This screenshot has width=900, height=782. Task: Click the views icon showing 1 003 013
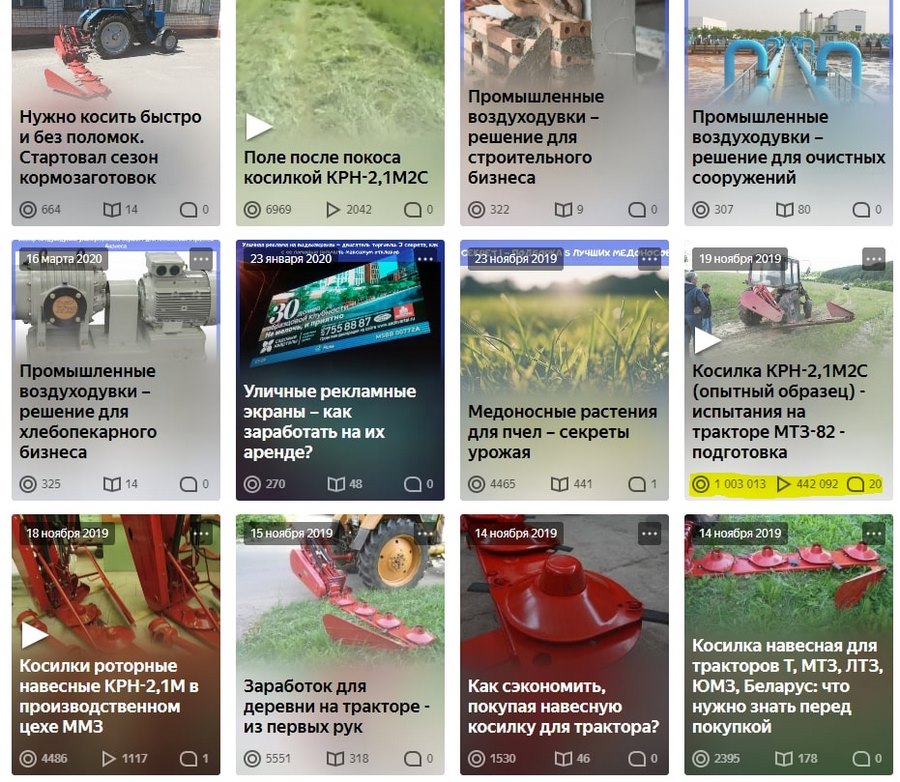coord(700,484)
